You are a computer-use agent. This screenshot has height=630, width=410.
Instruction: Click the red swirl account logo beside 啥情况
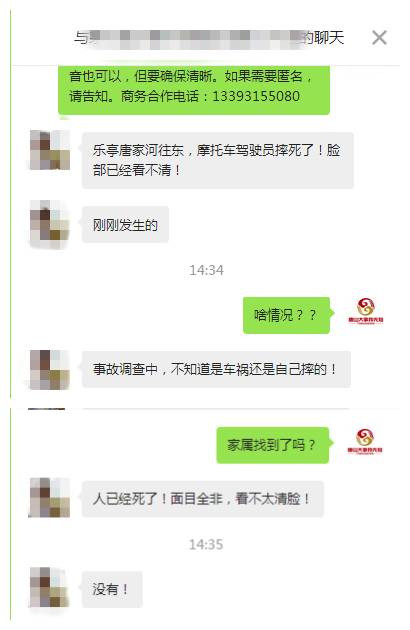(x=365, y=311)
